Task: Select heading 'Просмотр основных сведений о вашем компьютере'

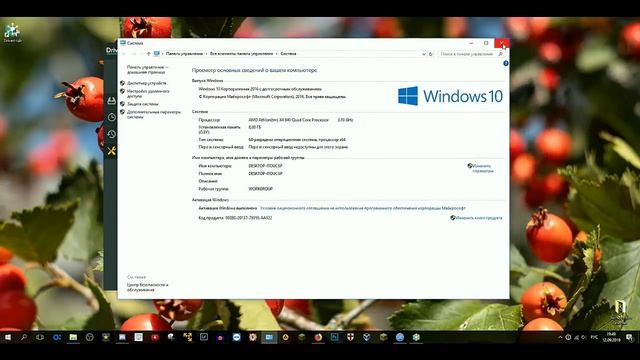Action: coord(254,70)
